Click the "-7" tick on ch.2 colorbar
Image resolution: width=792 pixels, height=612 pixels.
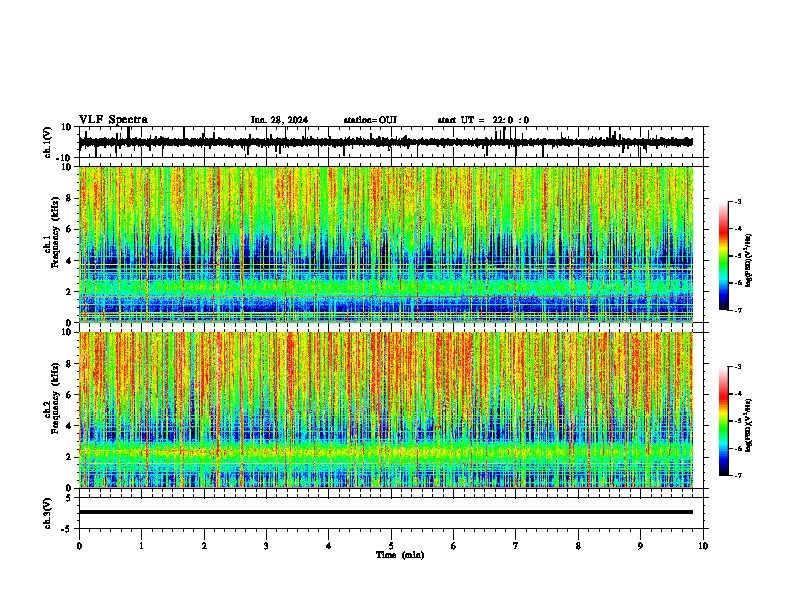(737, 476)
